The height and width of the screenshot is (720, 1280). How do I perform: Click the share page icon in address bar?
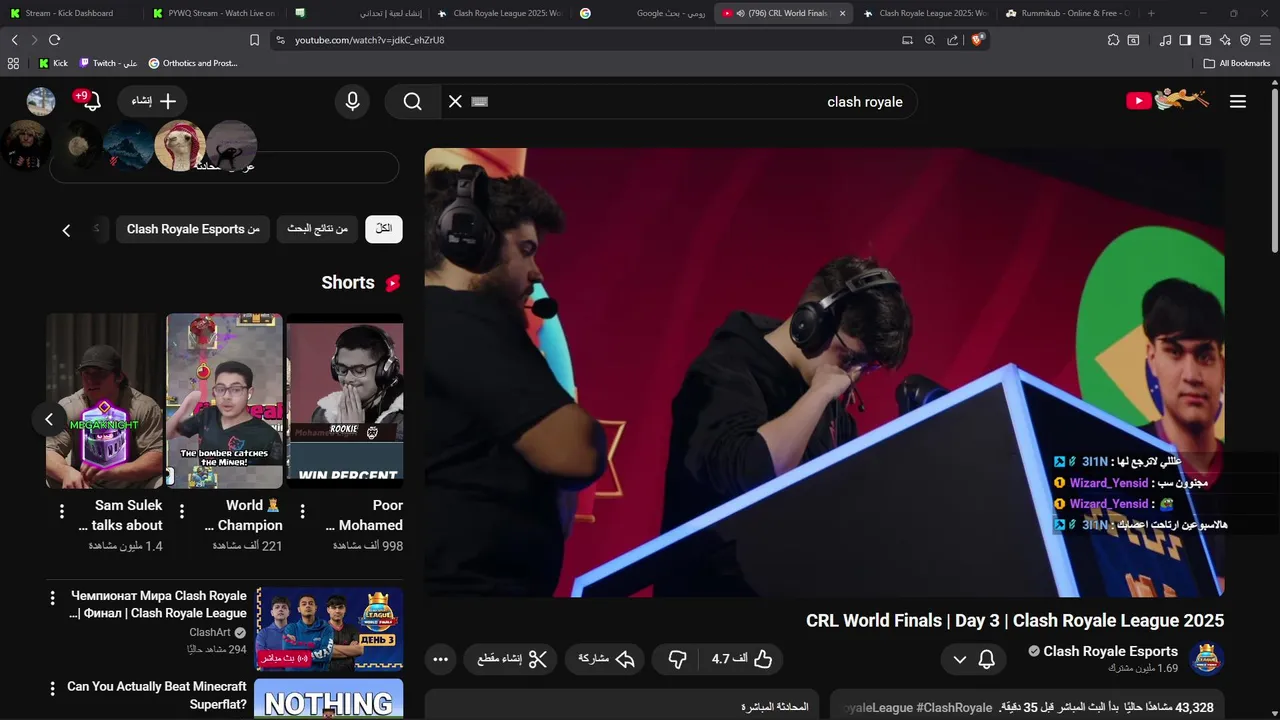(x=952, y=40)
